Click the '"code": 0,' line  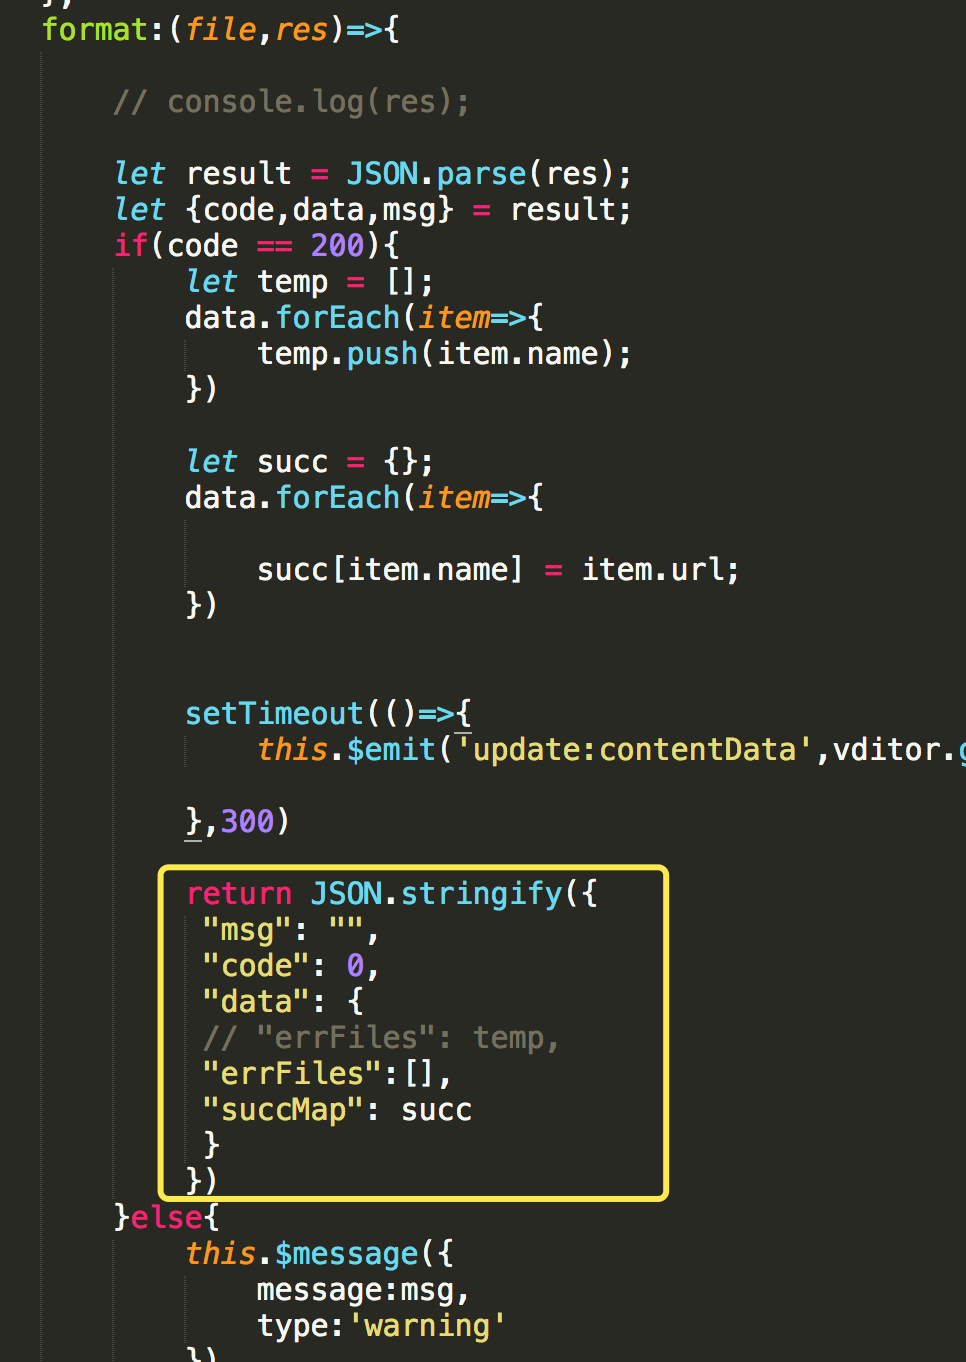click(x=290, y=966)
